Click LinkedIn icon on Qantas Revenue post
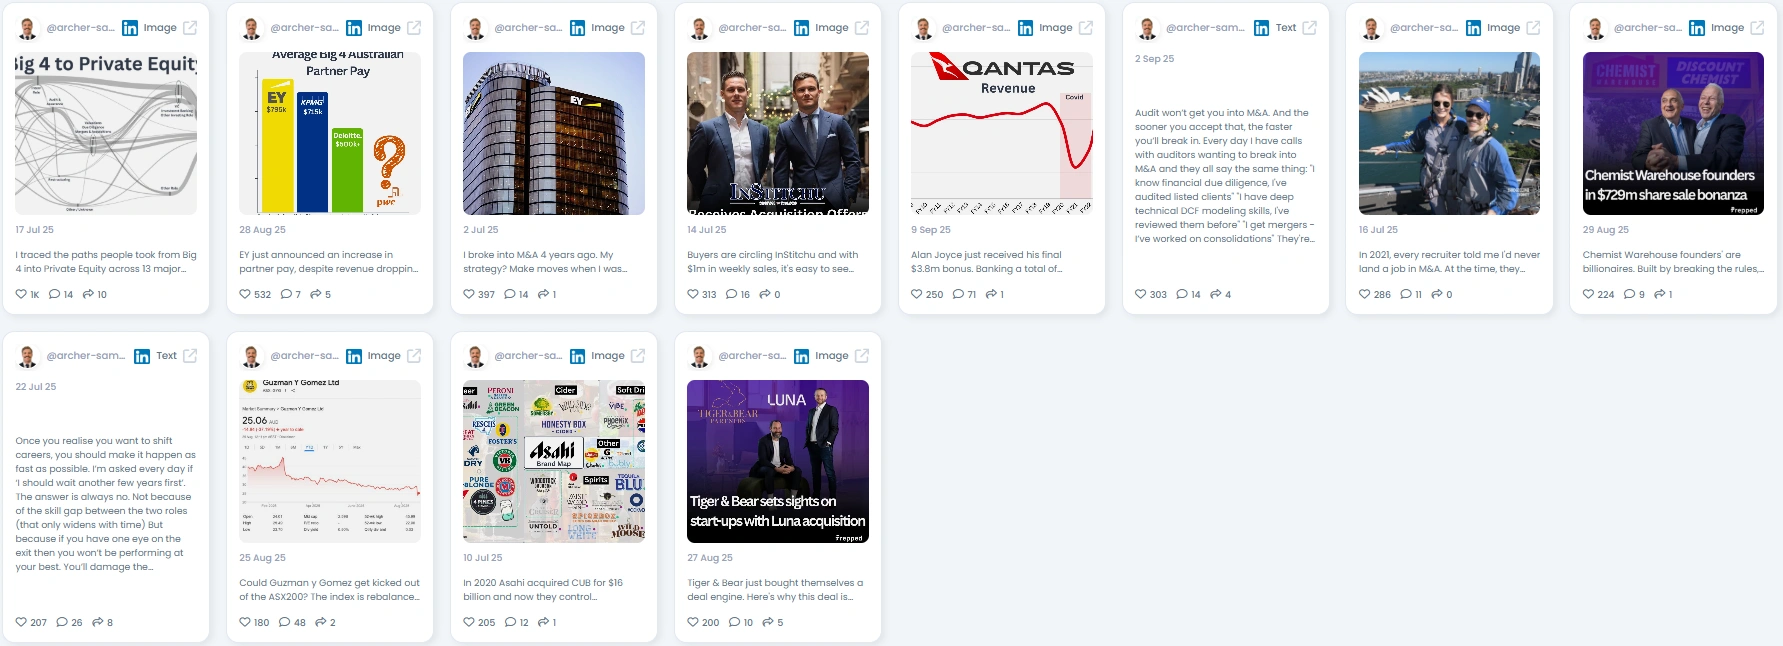1783x646 pixels. coord(1026,28)
